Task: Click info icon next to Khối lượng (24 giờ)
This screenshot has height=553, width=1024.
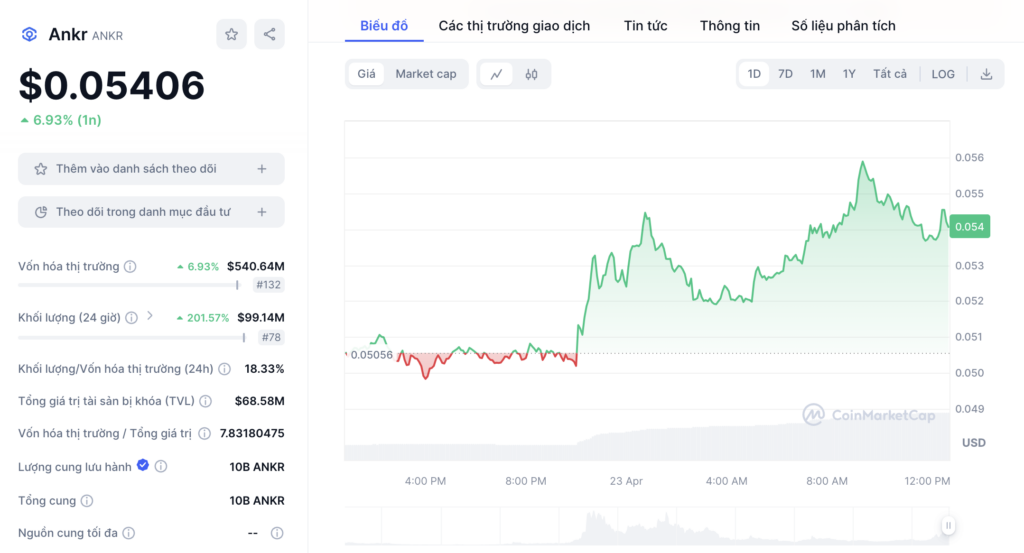Action: [131, 318]
